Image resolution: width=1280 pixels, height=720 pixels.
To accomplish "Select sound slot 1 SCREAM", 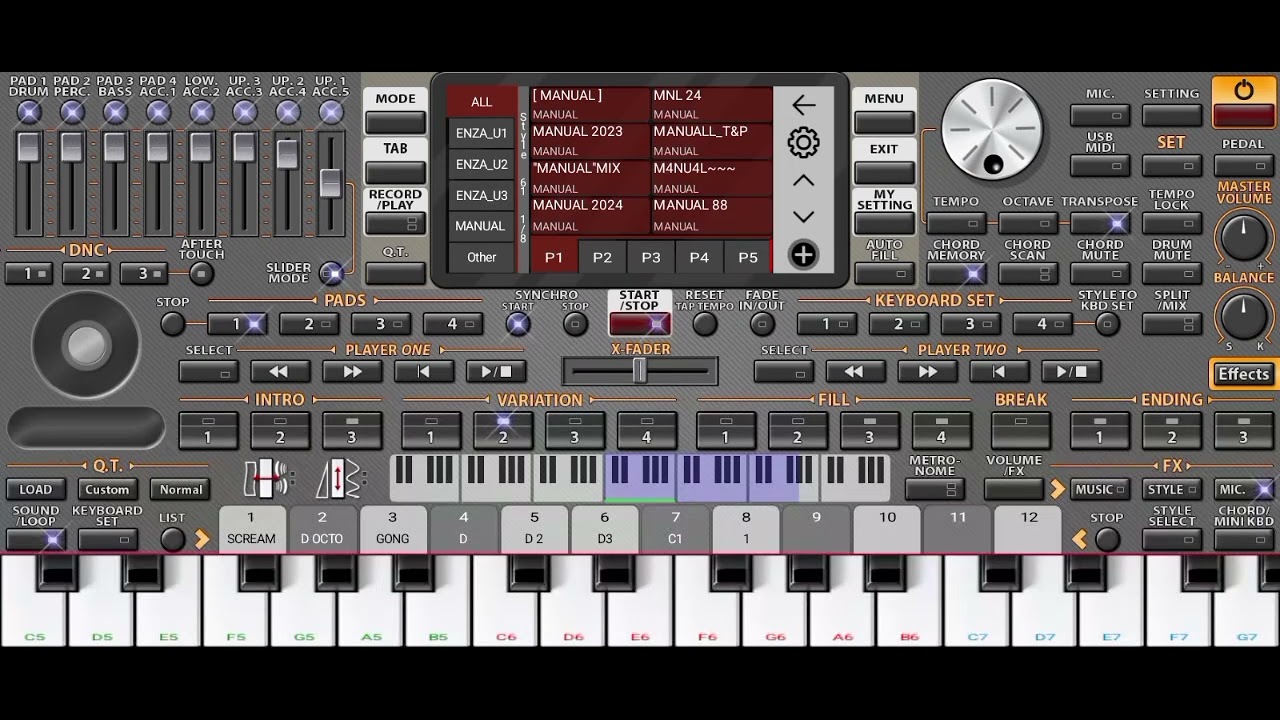I will (x=251, y=529).
